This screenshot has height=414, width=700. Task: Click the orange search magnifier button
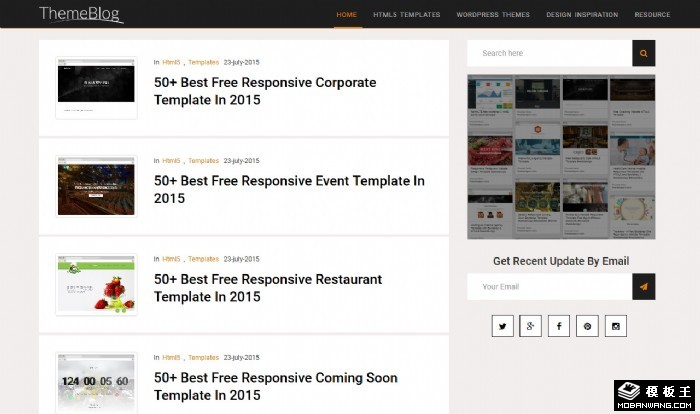[643, 53]
